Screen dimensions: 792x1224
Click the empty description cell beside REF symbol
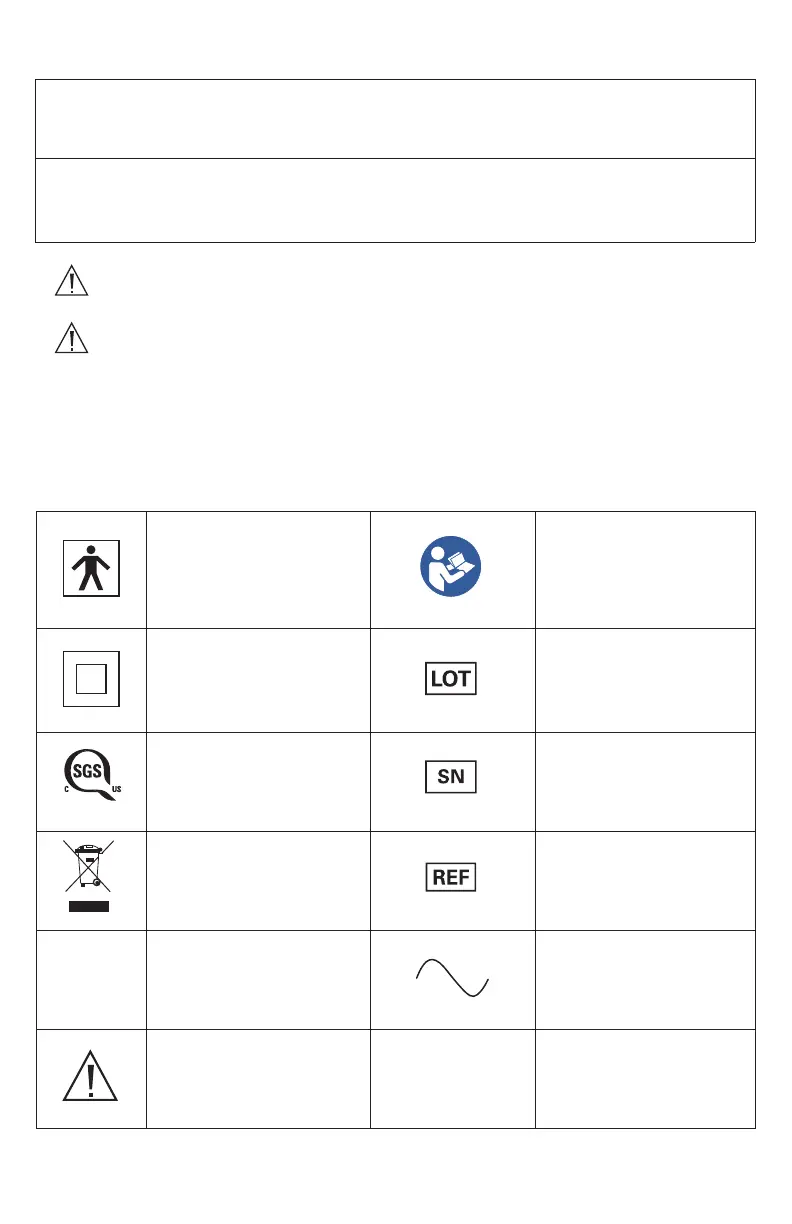click(645, 880)
